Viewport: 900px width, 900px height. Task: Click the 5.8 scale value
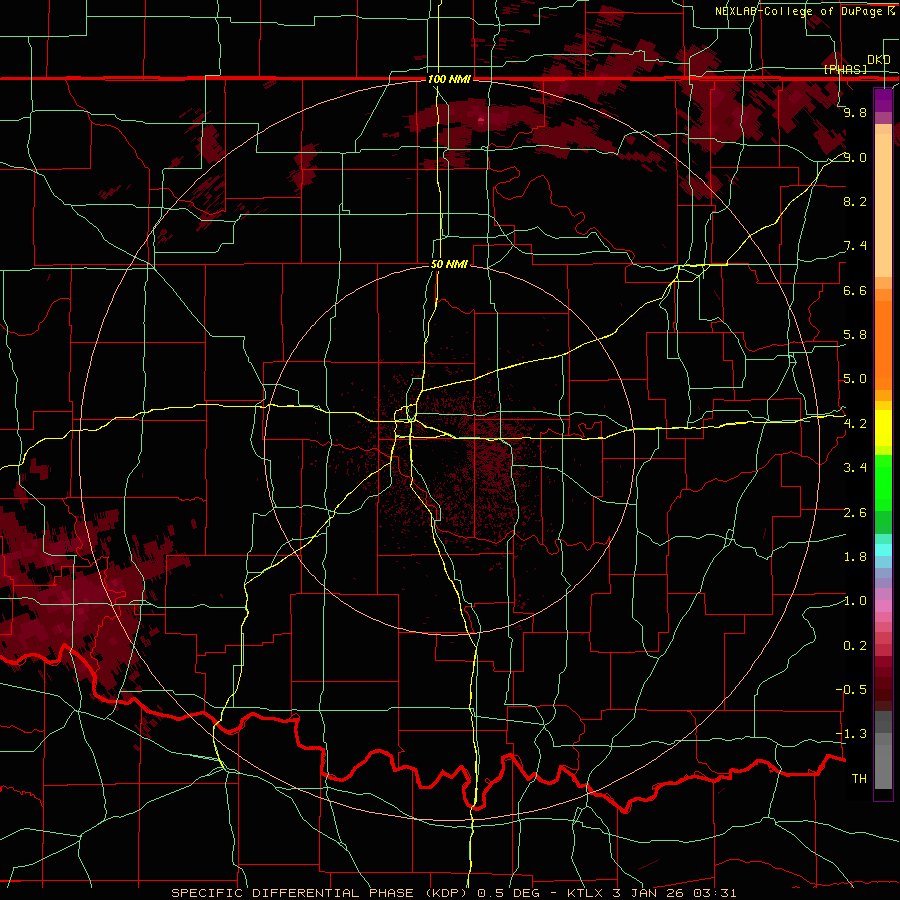coord(855,335)
